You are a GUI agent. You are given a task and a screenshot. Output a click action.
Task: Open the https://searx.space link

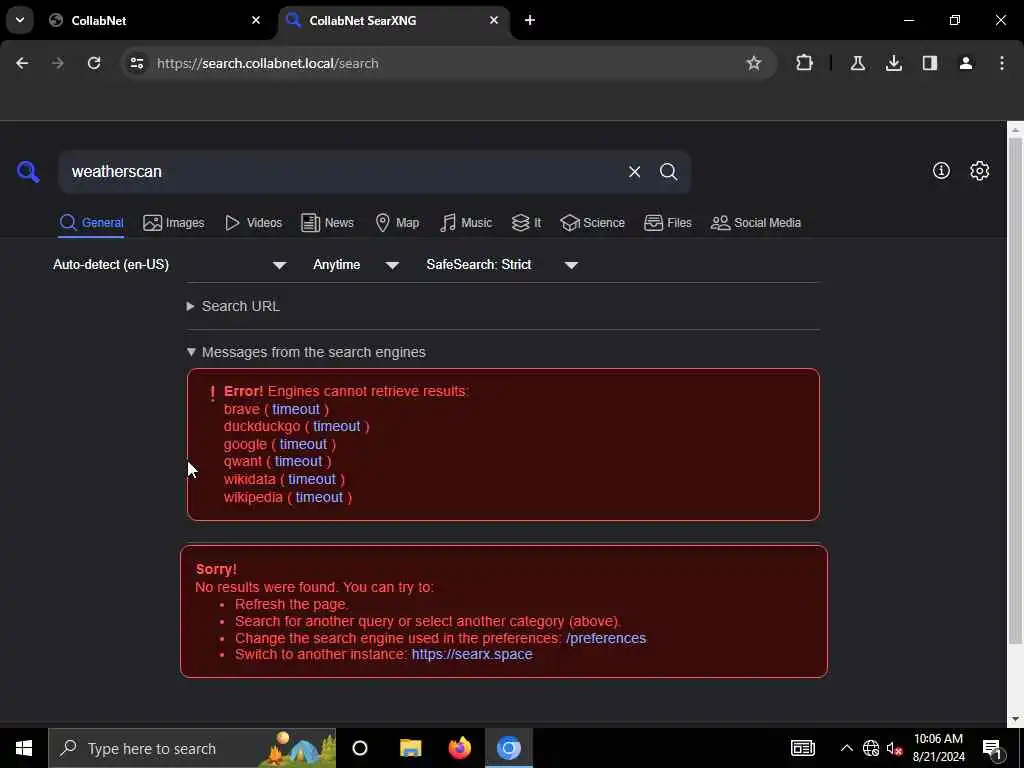[472, 654]
